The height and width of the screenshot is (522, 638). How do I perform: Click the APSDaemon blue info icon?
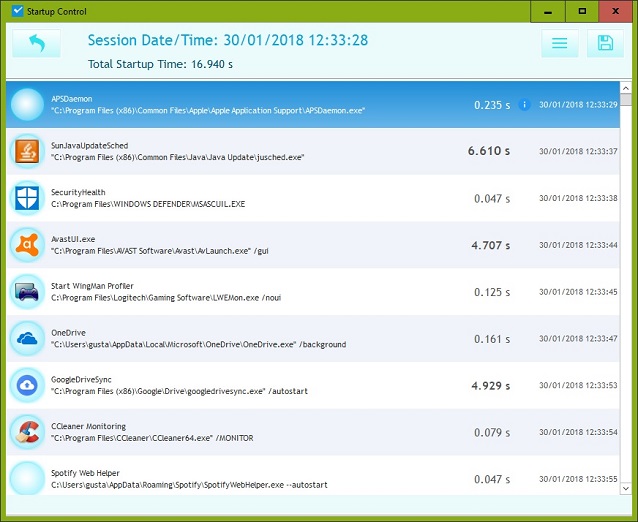tap(524, 105)
